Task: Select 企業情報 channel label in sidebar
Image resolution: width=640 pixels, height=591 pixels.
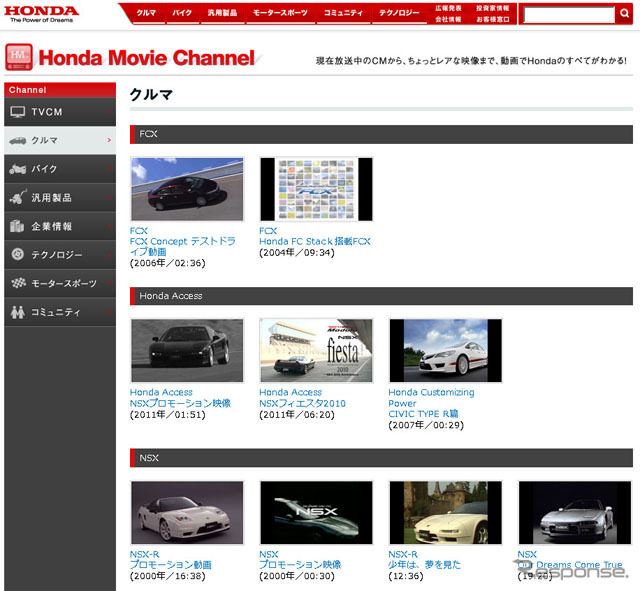Action: [x=51, y=226]
